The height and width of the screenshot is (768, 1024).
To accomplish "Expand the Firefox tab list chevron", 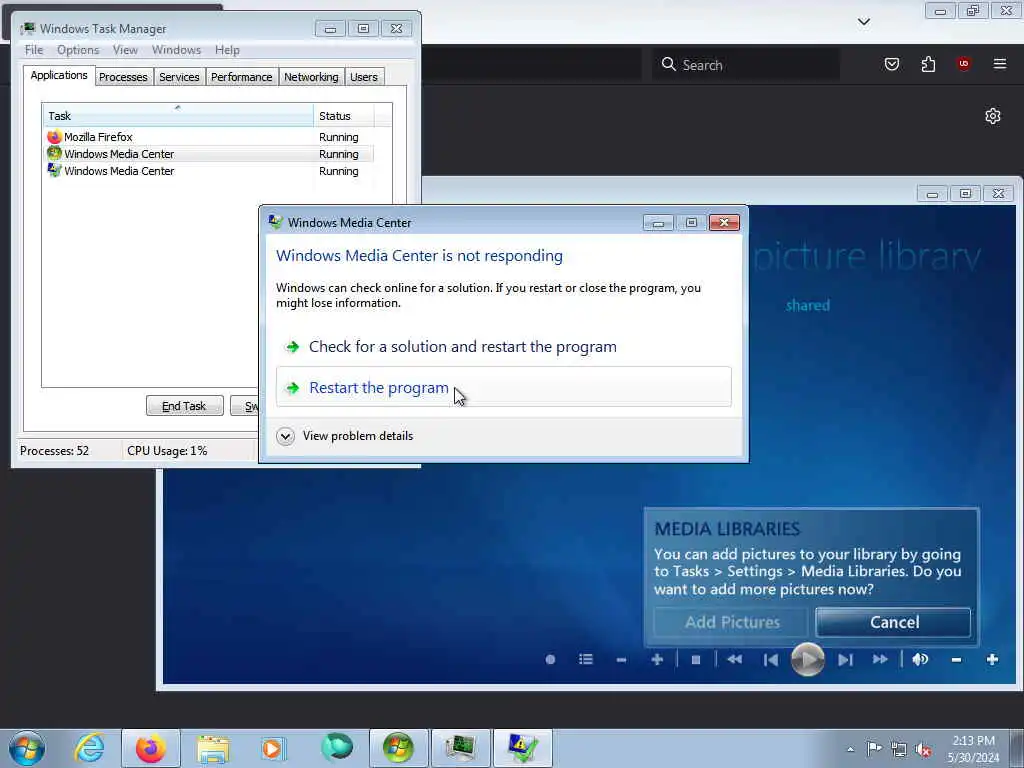I will (x=864, y=22).
